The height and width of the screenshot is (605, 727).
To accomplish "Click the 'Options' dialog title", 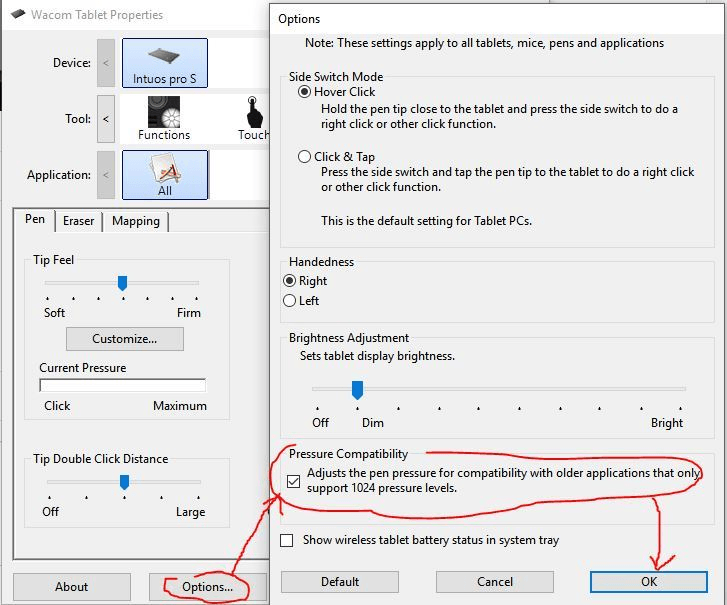I will click(x=299, y=19).
